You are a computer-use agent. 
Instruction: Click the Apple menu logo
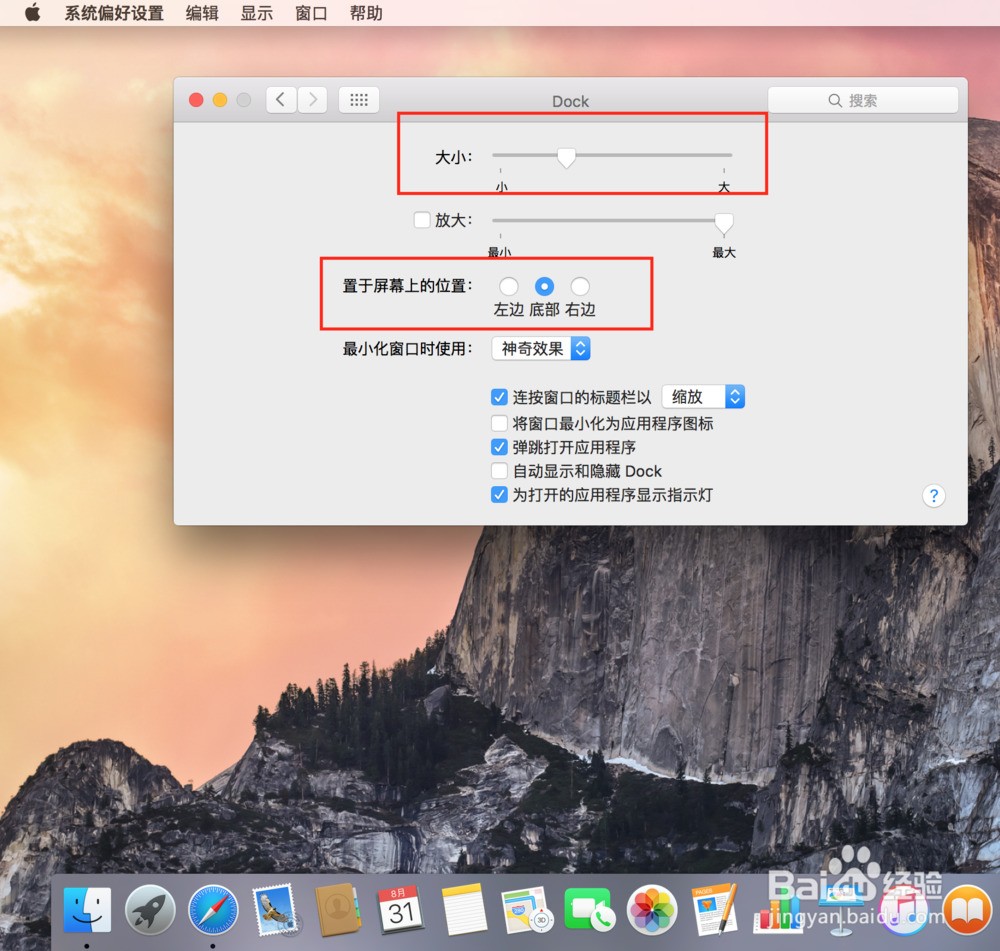coord(33,12)
